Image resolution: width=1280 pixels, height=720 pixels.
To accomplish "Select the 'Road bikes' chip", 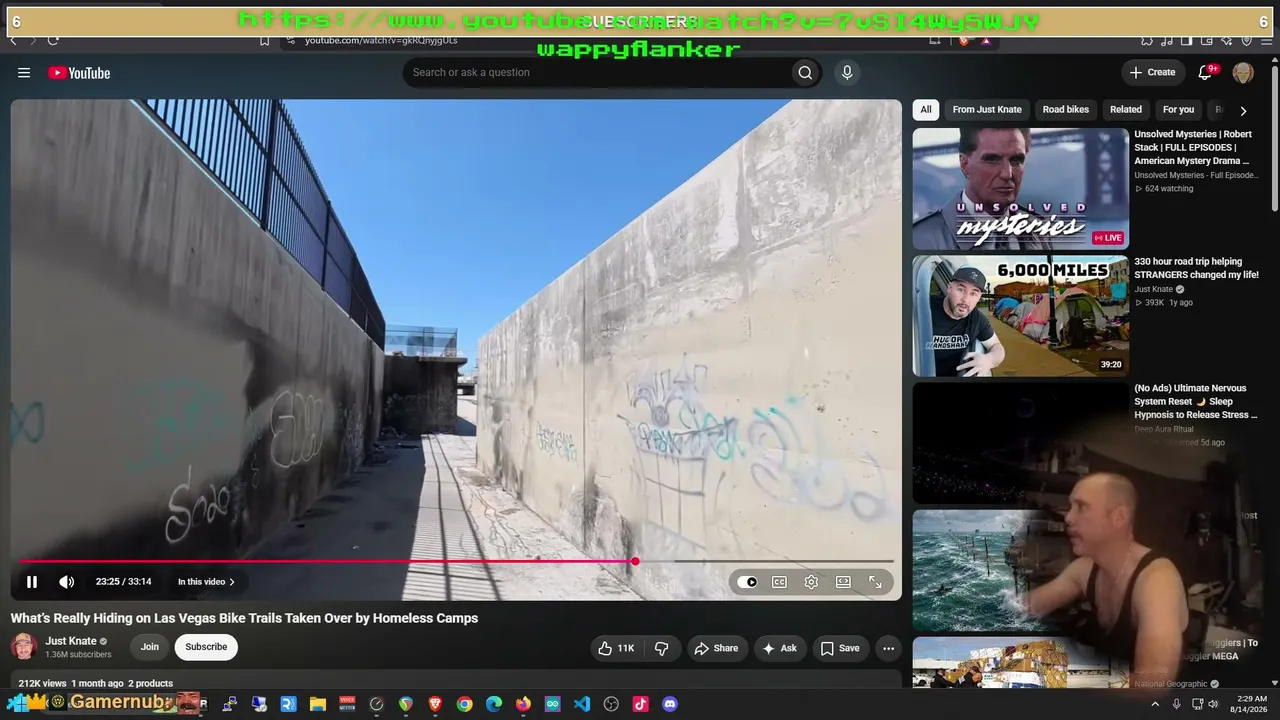I will [x=1066, y=110].
